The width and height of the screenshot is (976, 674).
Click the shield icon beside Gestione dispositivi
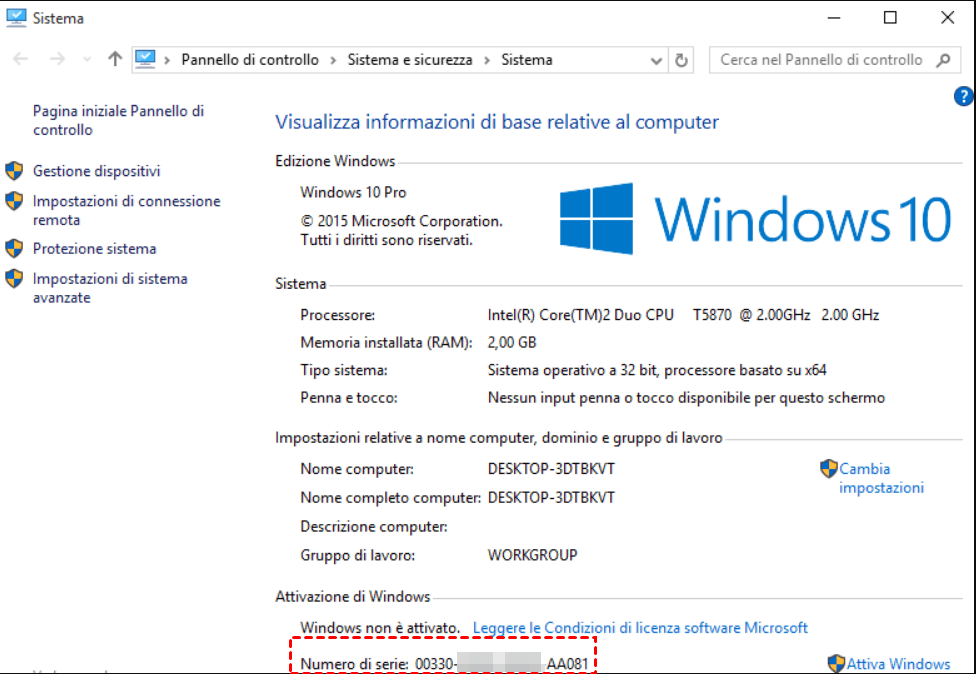[x=14, y=171]
